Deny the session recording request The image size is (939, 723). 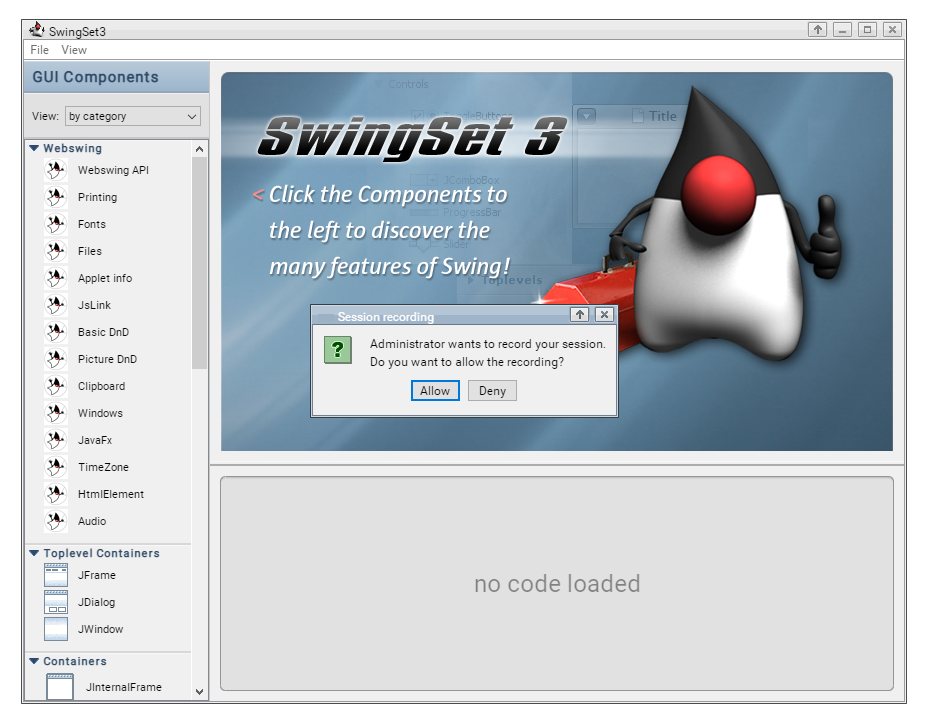click(x=492, y=391)
